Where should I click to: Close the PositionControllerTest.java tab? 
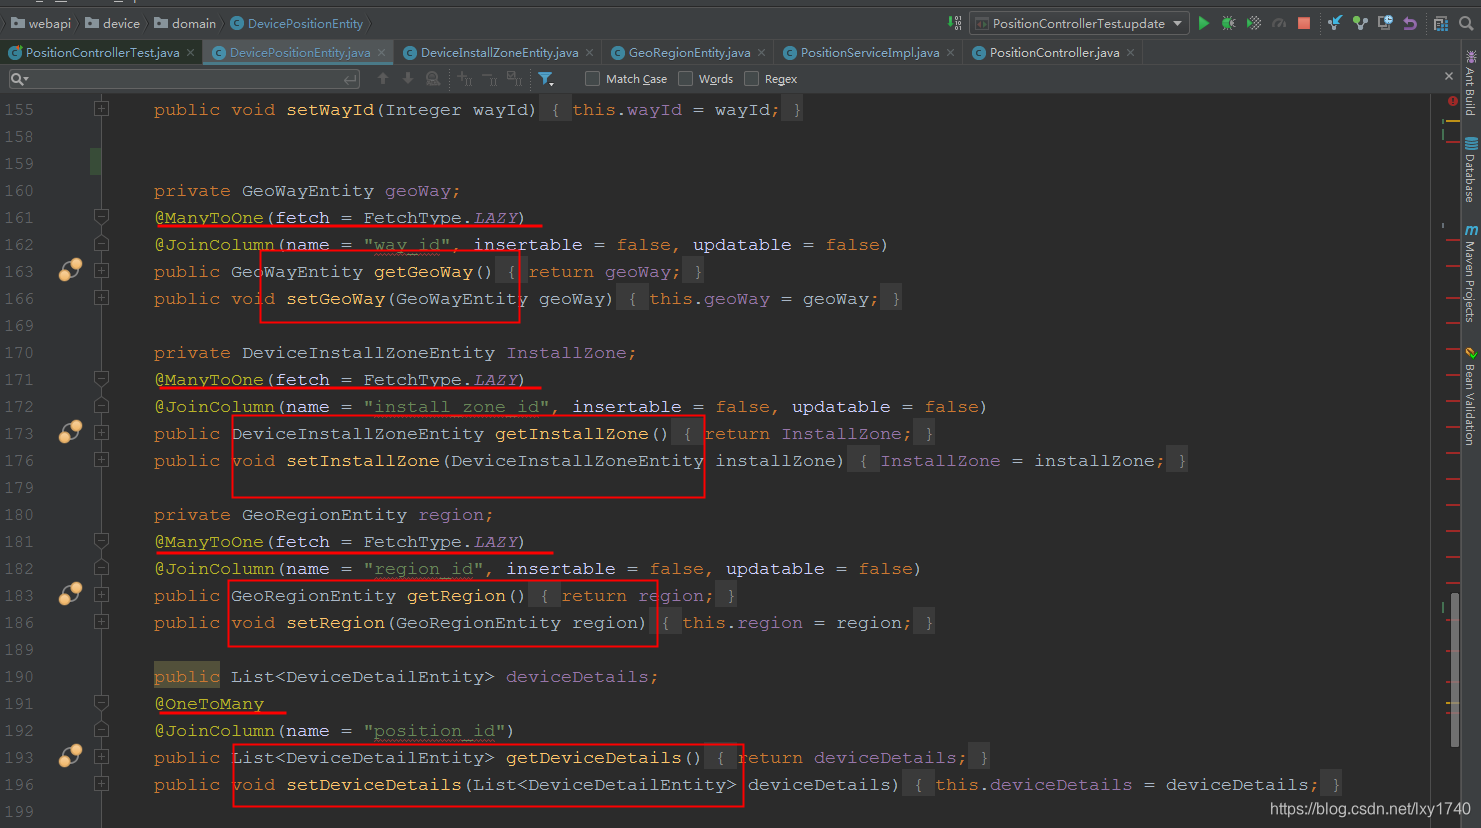[x=190, y=52]
